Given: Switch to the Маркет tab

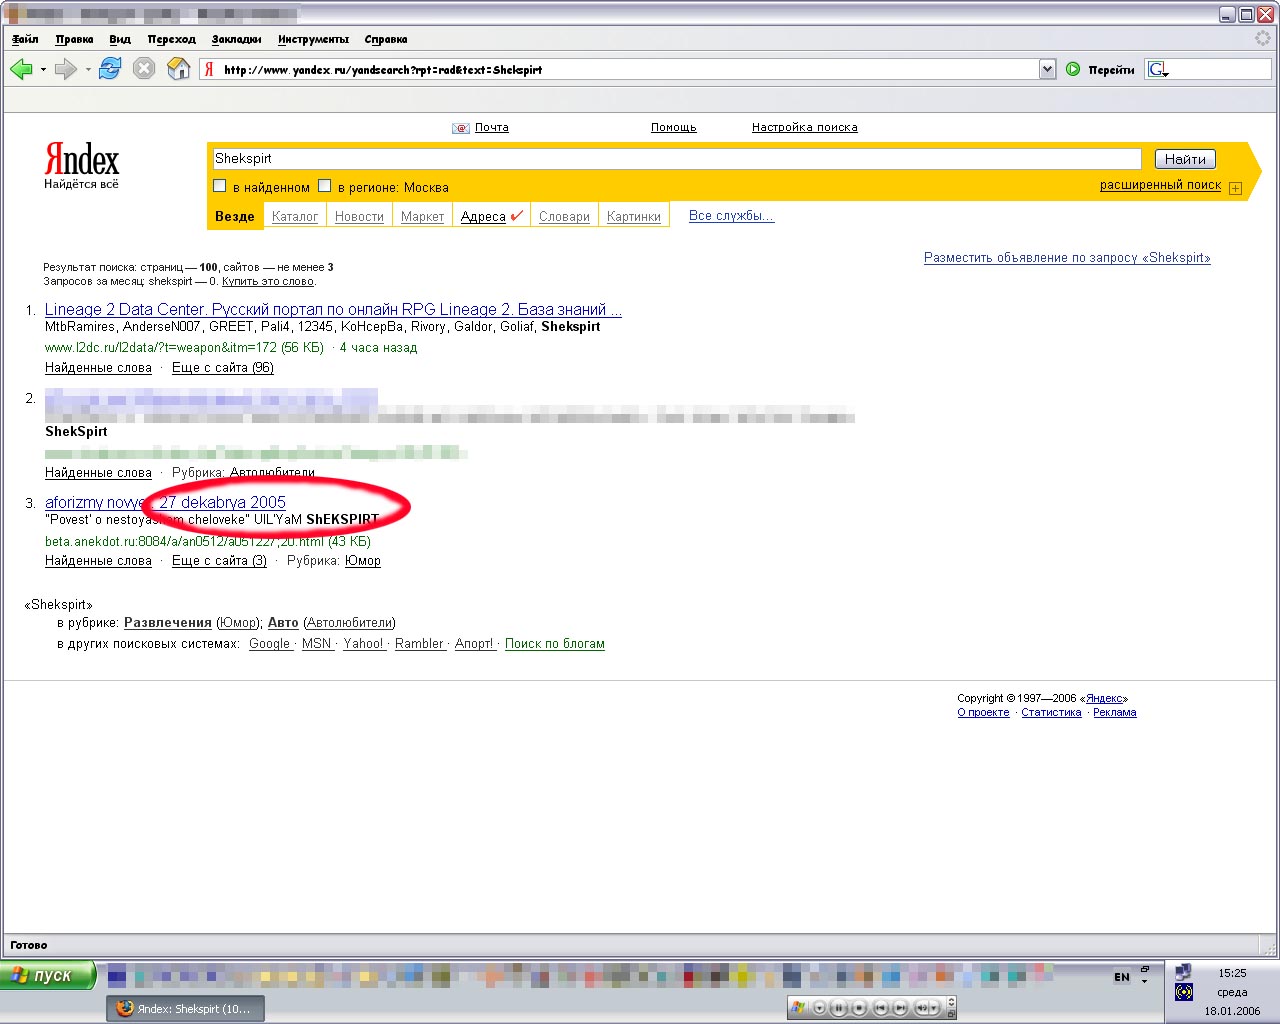Looking at the screenshot, I should 422,216.
